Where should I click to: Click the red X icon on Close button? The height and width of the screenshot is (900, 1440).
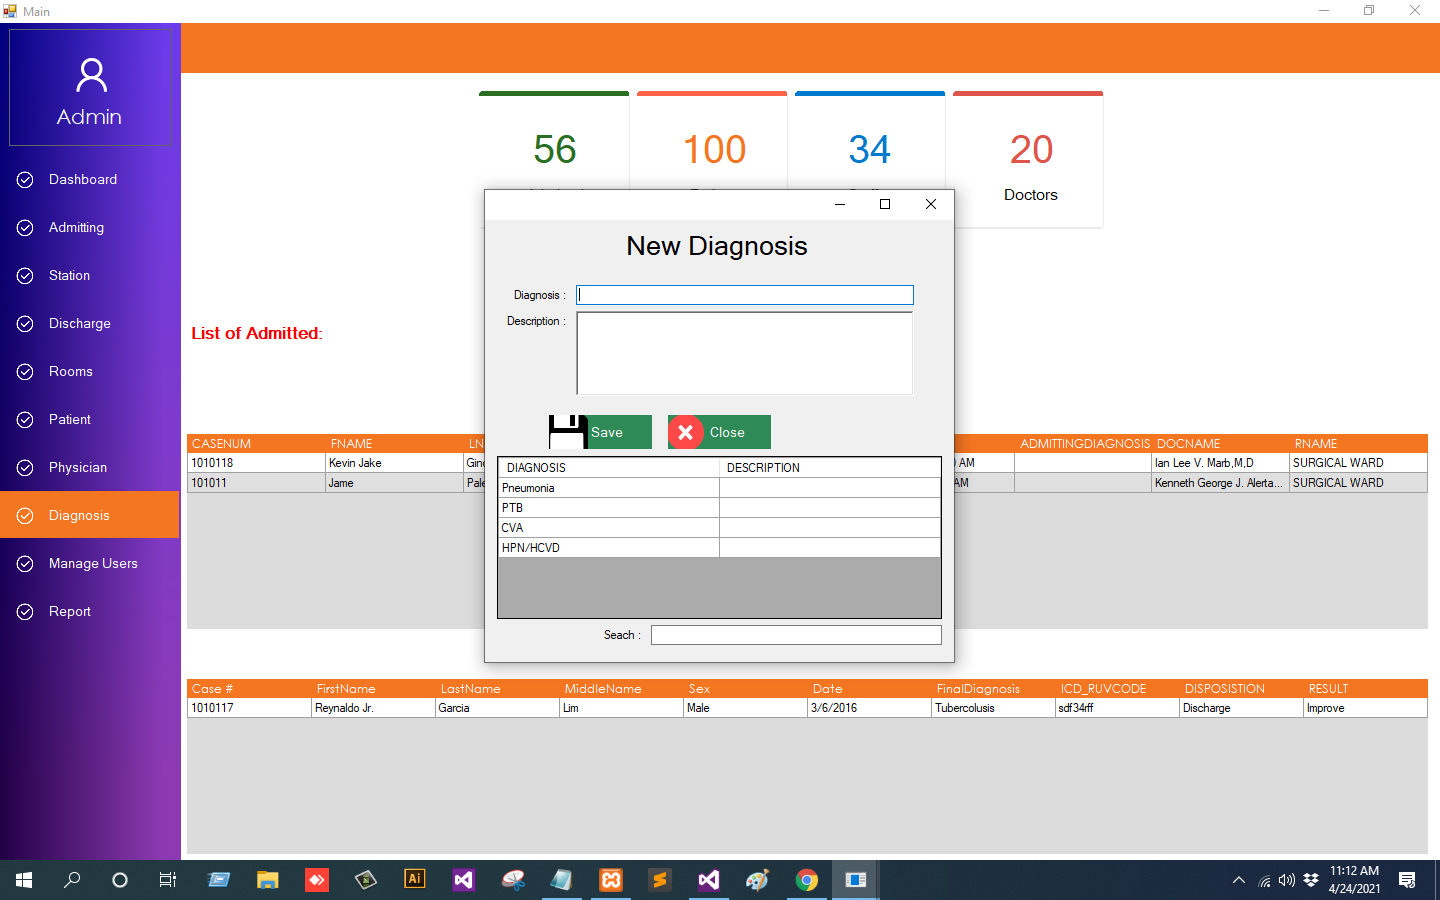pyautogui.click(x=686, y=432)
